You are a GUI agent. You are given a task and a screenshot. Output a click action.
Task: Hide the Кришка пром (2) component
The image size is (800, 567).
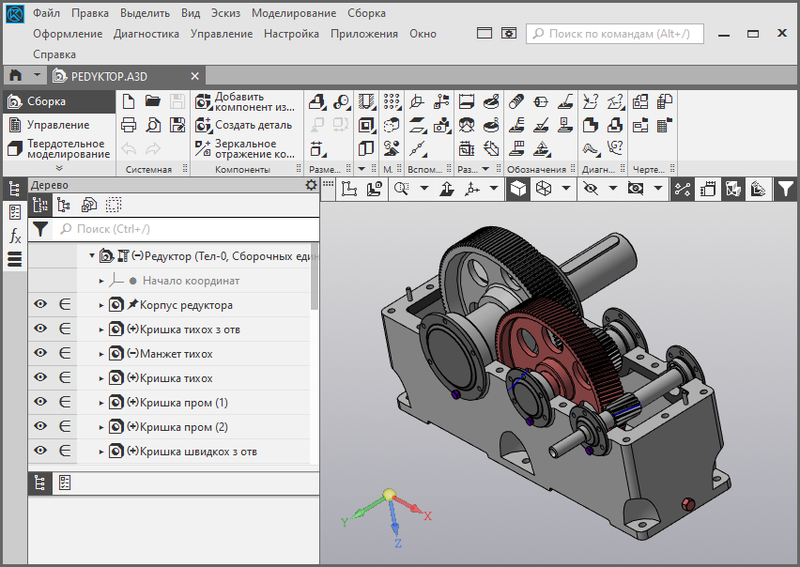pyautogui.click(x=40, y=426)
